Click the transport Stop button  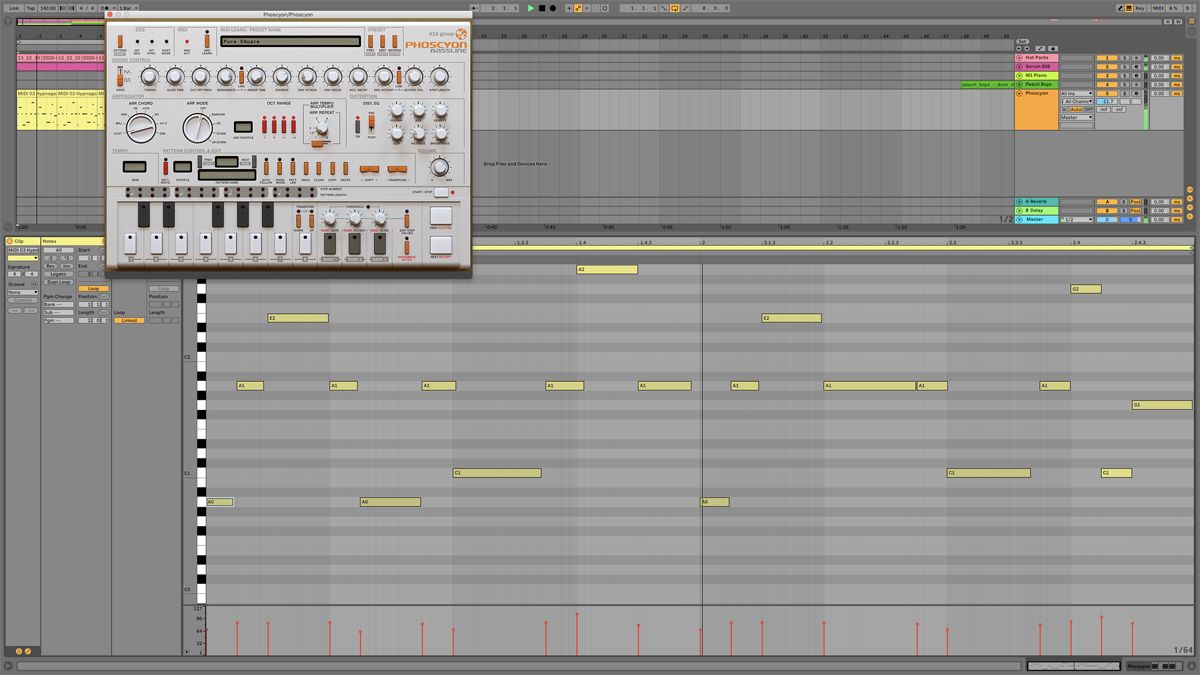pyautogui.click(x=542, y=8)
